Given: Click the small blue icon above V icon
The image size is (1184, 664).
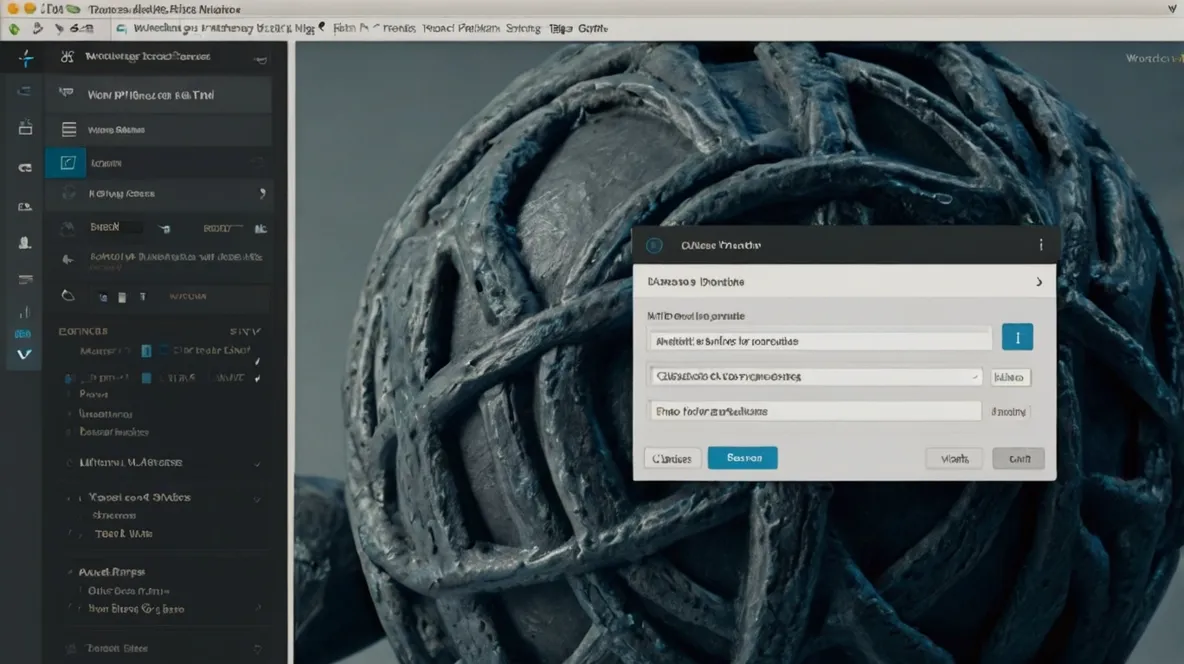Looking at the screenshot, I should click(x=23, y=334).
